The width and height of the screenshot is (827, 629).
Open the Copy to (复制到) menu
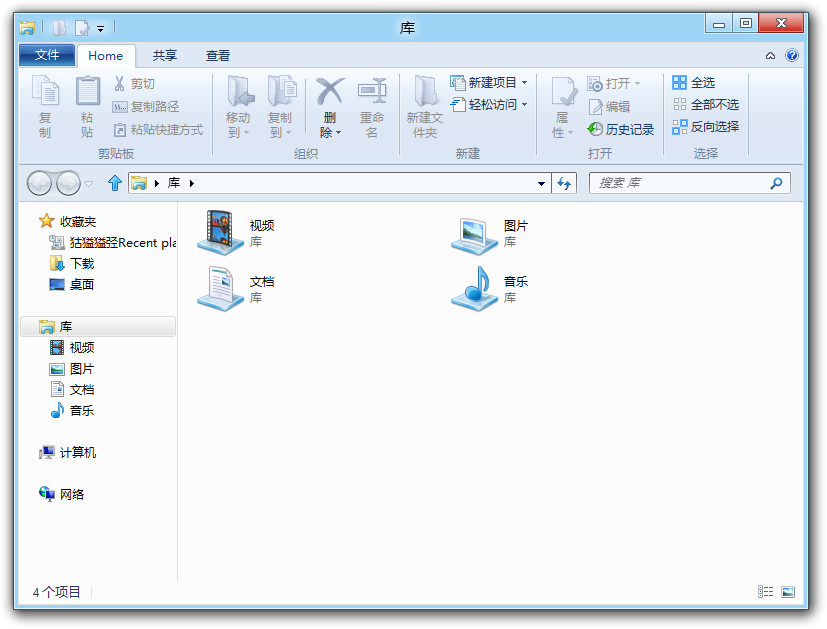pyautogui.click(x=281, y=107)
